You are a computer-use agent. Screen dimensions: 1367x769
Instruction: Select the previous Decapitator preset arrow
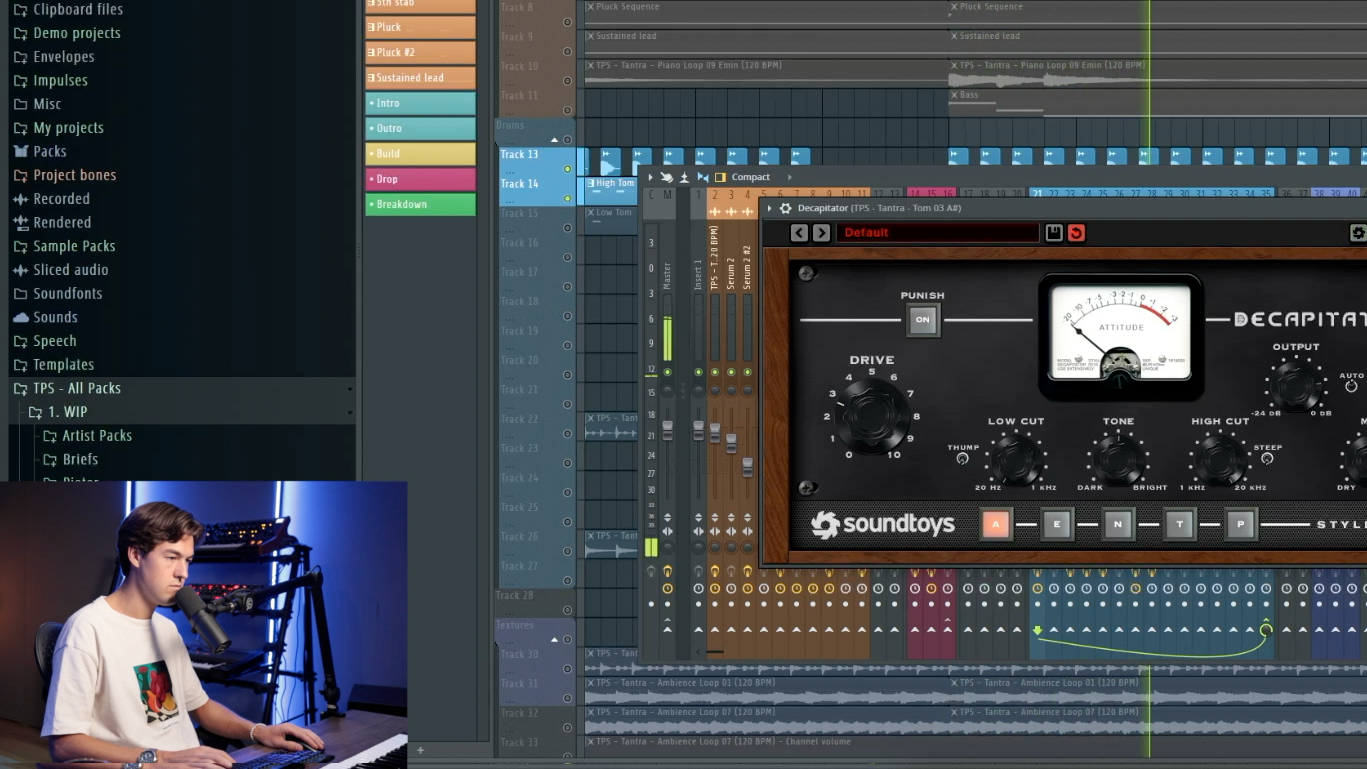(799, 233)
